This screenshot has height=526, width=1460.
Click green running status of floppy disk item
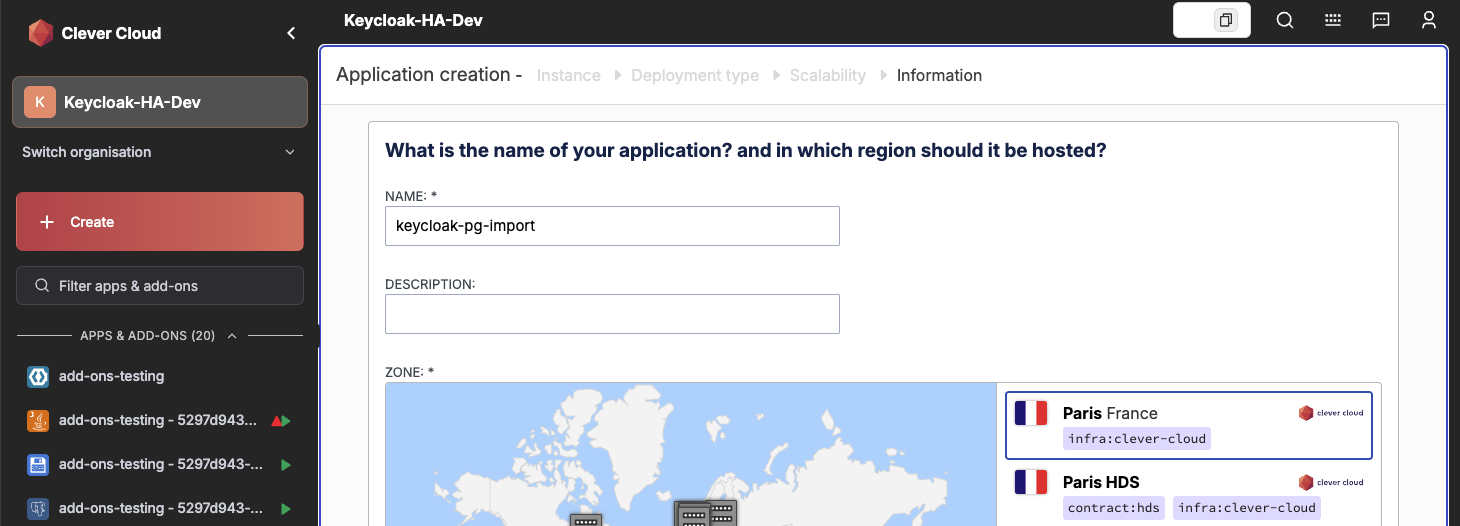click(x=286, y=465)
